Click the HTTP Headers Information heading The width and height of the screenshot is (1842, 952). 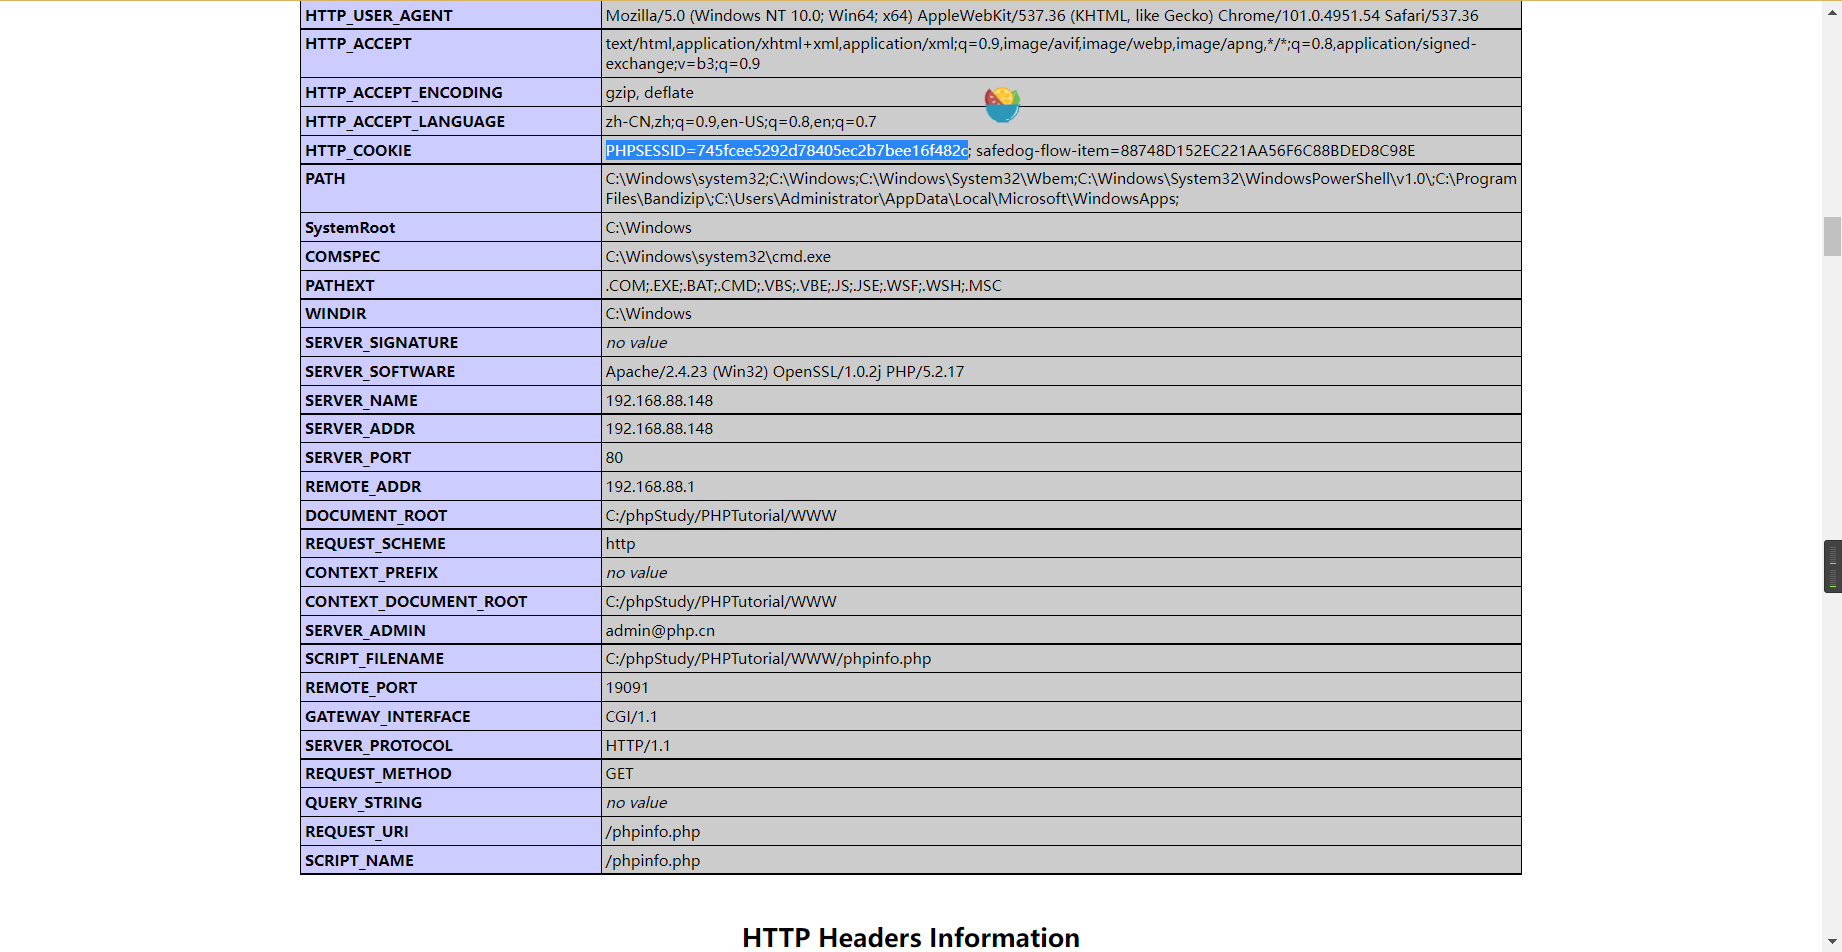click(x=911, y=937)
